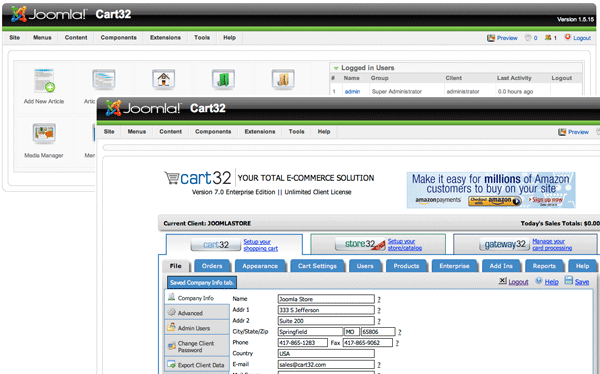This screenshot has width=600, height=374.
Task: Click the Sign up now link in Amazon banner
Action: (x=546, y=200)
